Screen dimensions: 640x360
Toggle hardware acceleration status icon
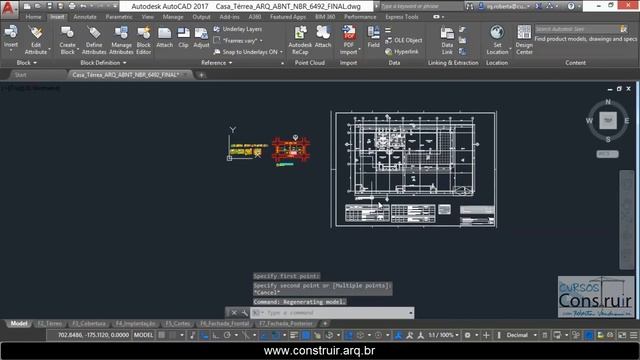pyautogui.click(x=588, y=335)
